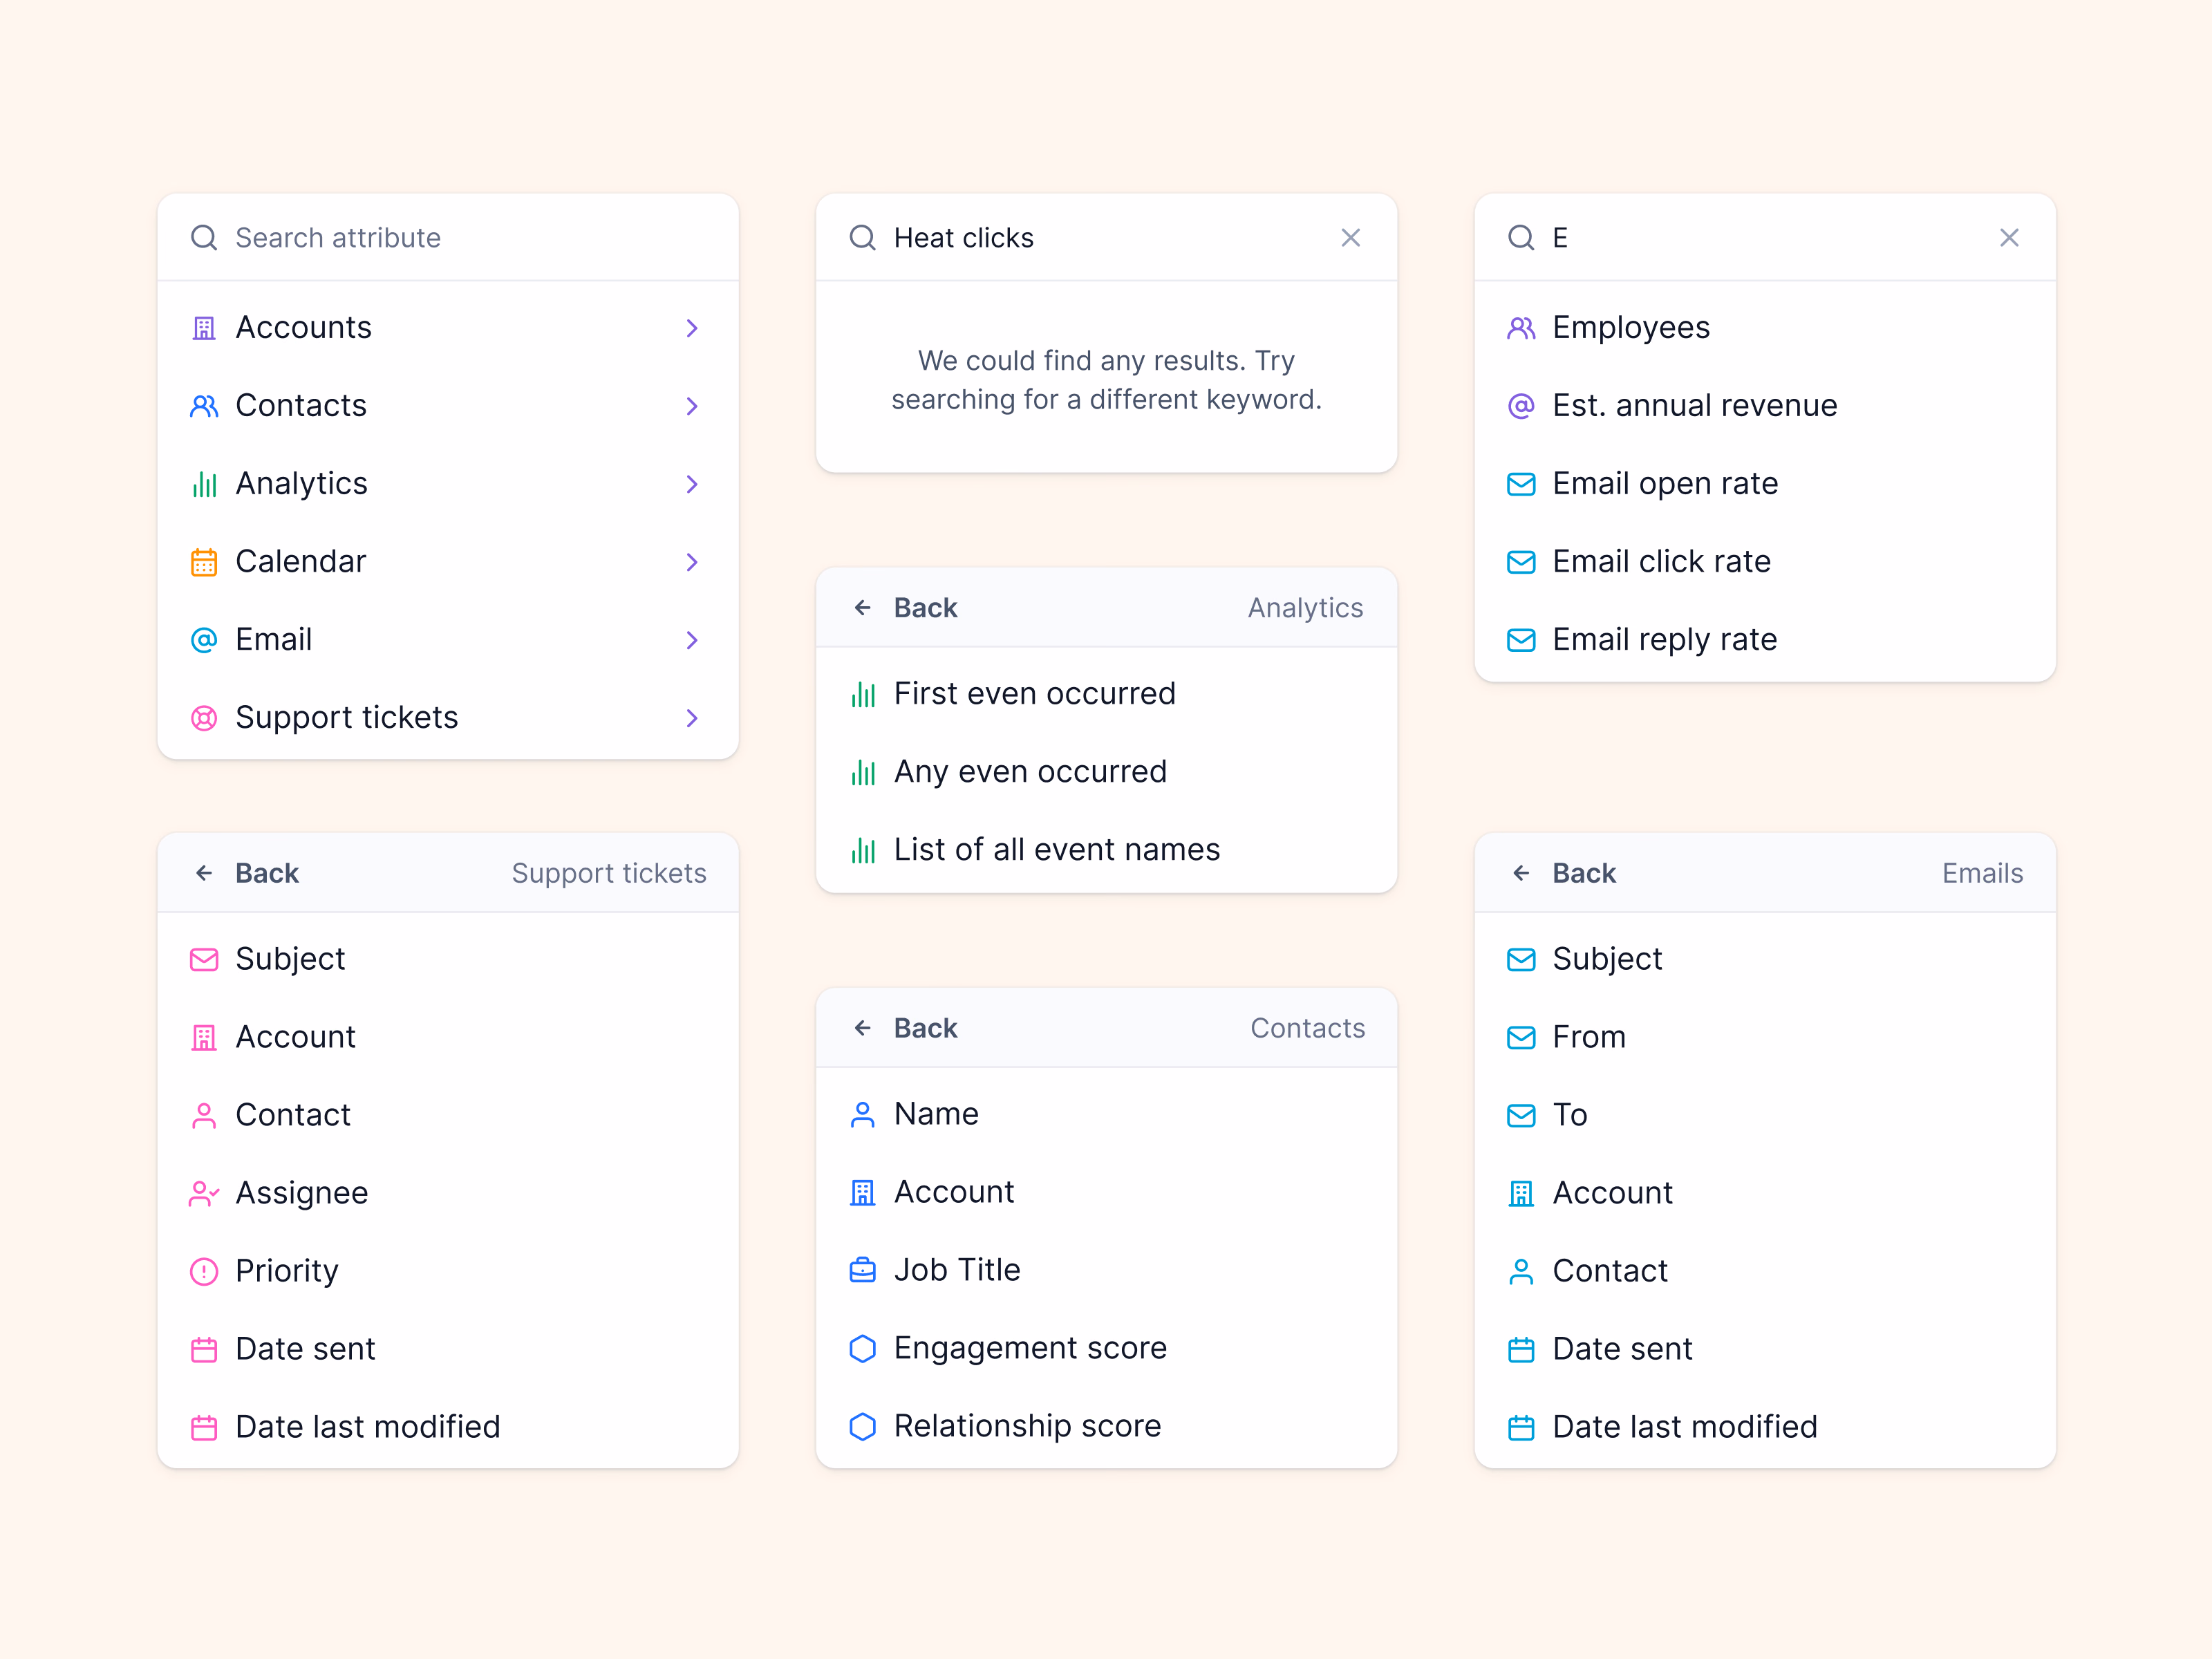Select Date last modified in Emails list
This screenshot has width=2212, height=1659.
(x=1765, y=1428)
